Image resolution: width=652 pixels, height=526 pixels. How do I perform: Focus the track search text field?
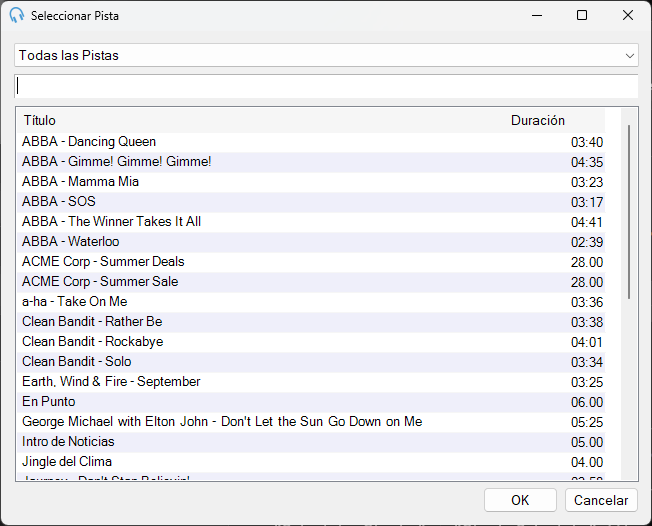(326, 86)
